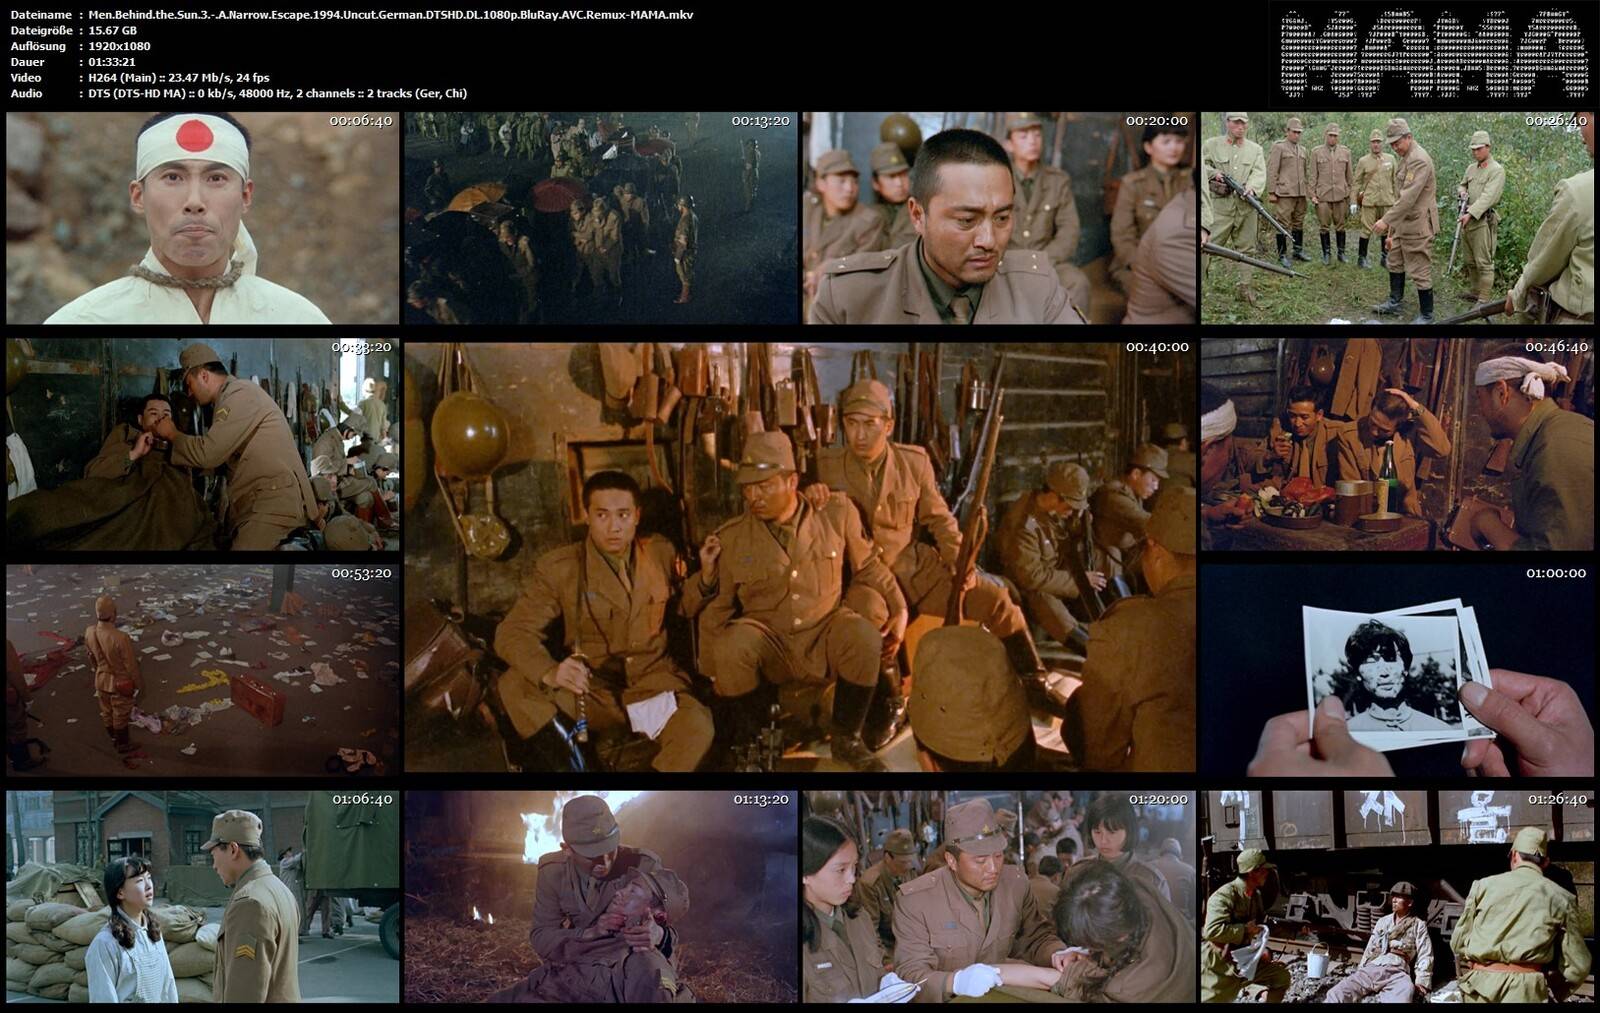
Task: Click the video codec line "H264 (Main)"
Action: 179,78
